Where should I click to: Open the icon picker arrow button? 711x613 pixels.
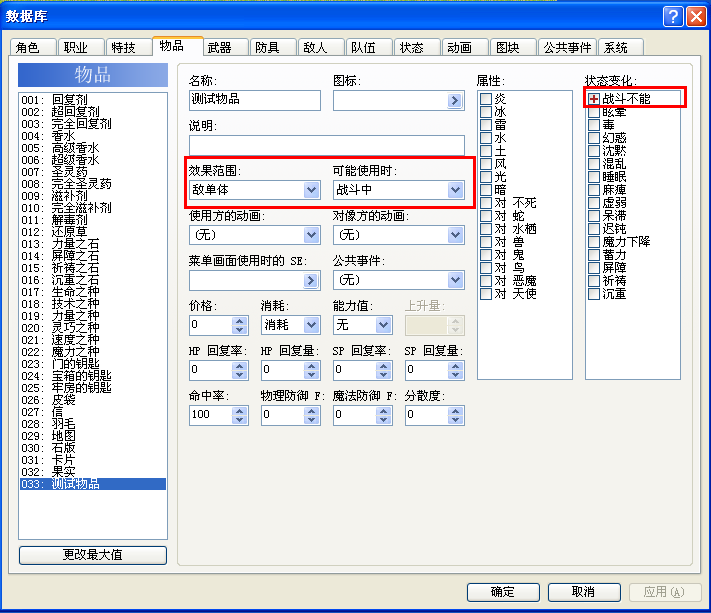point(454,100)
